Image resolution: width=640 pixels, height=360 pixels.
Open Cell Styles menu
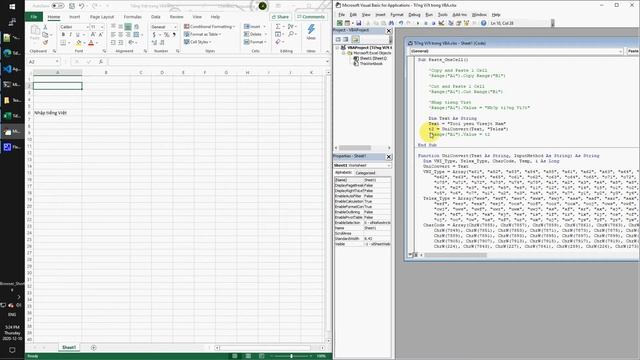198,42
